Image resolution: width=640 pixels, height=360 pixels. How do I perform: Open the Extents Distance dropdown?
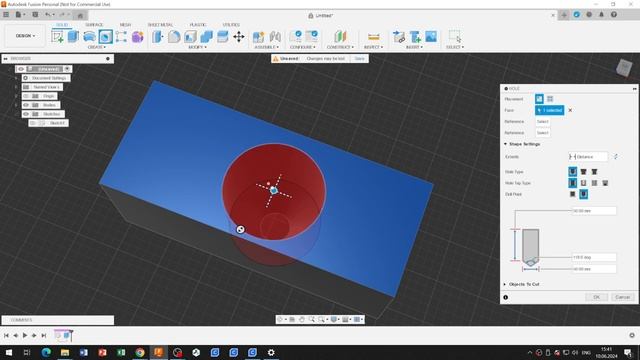[x=588, y=157]
